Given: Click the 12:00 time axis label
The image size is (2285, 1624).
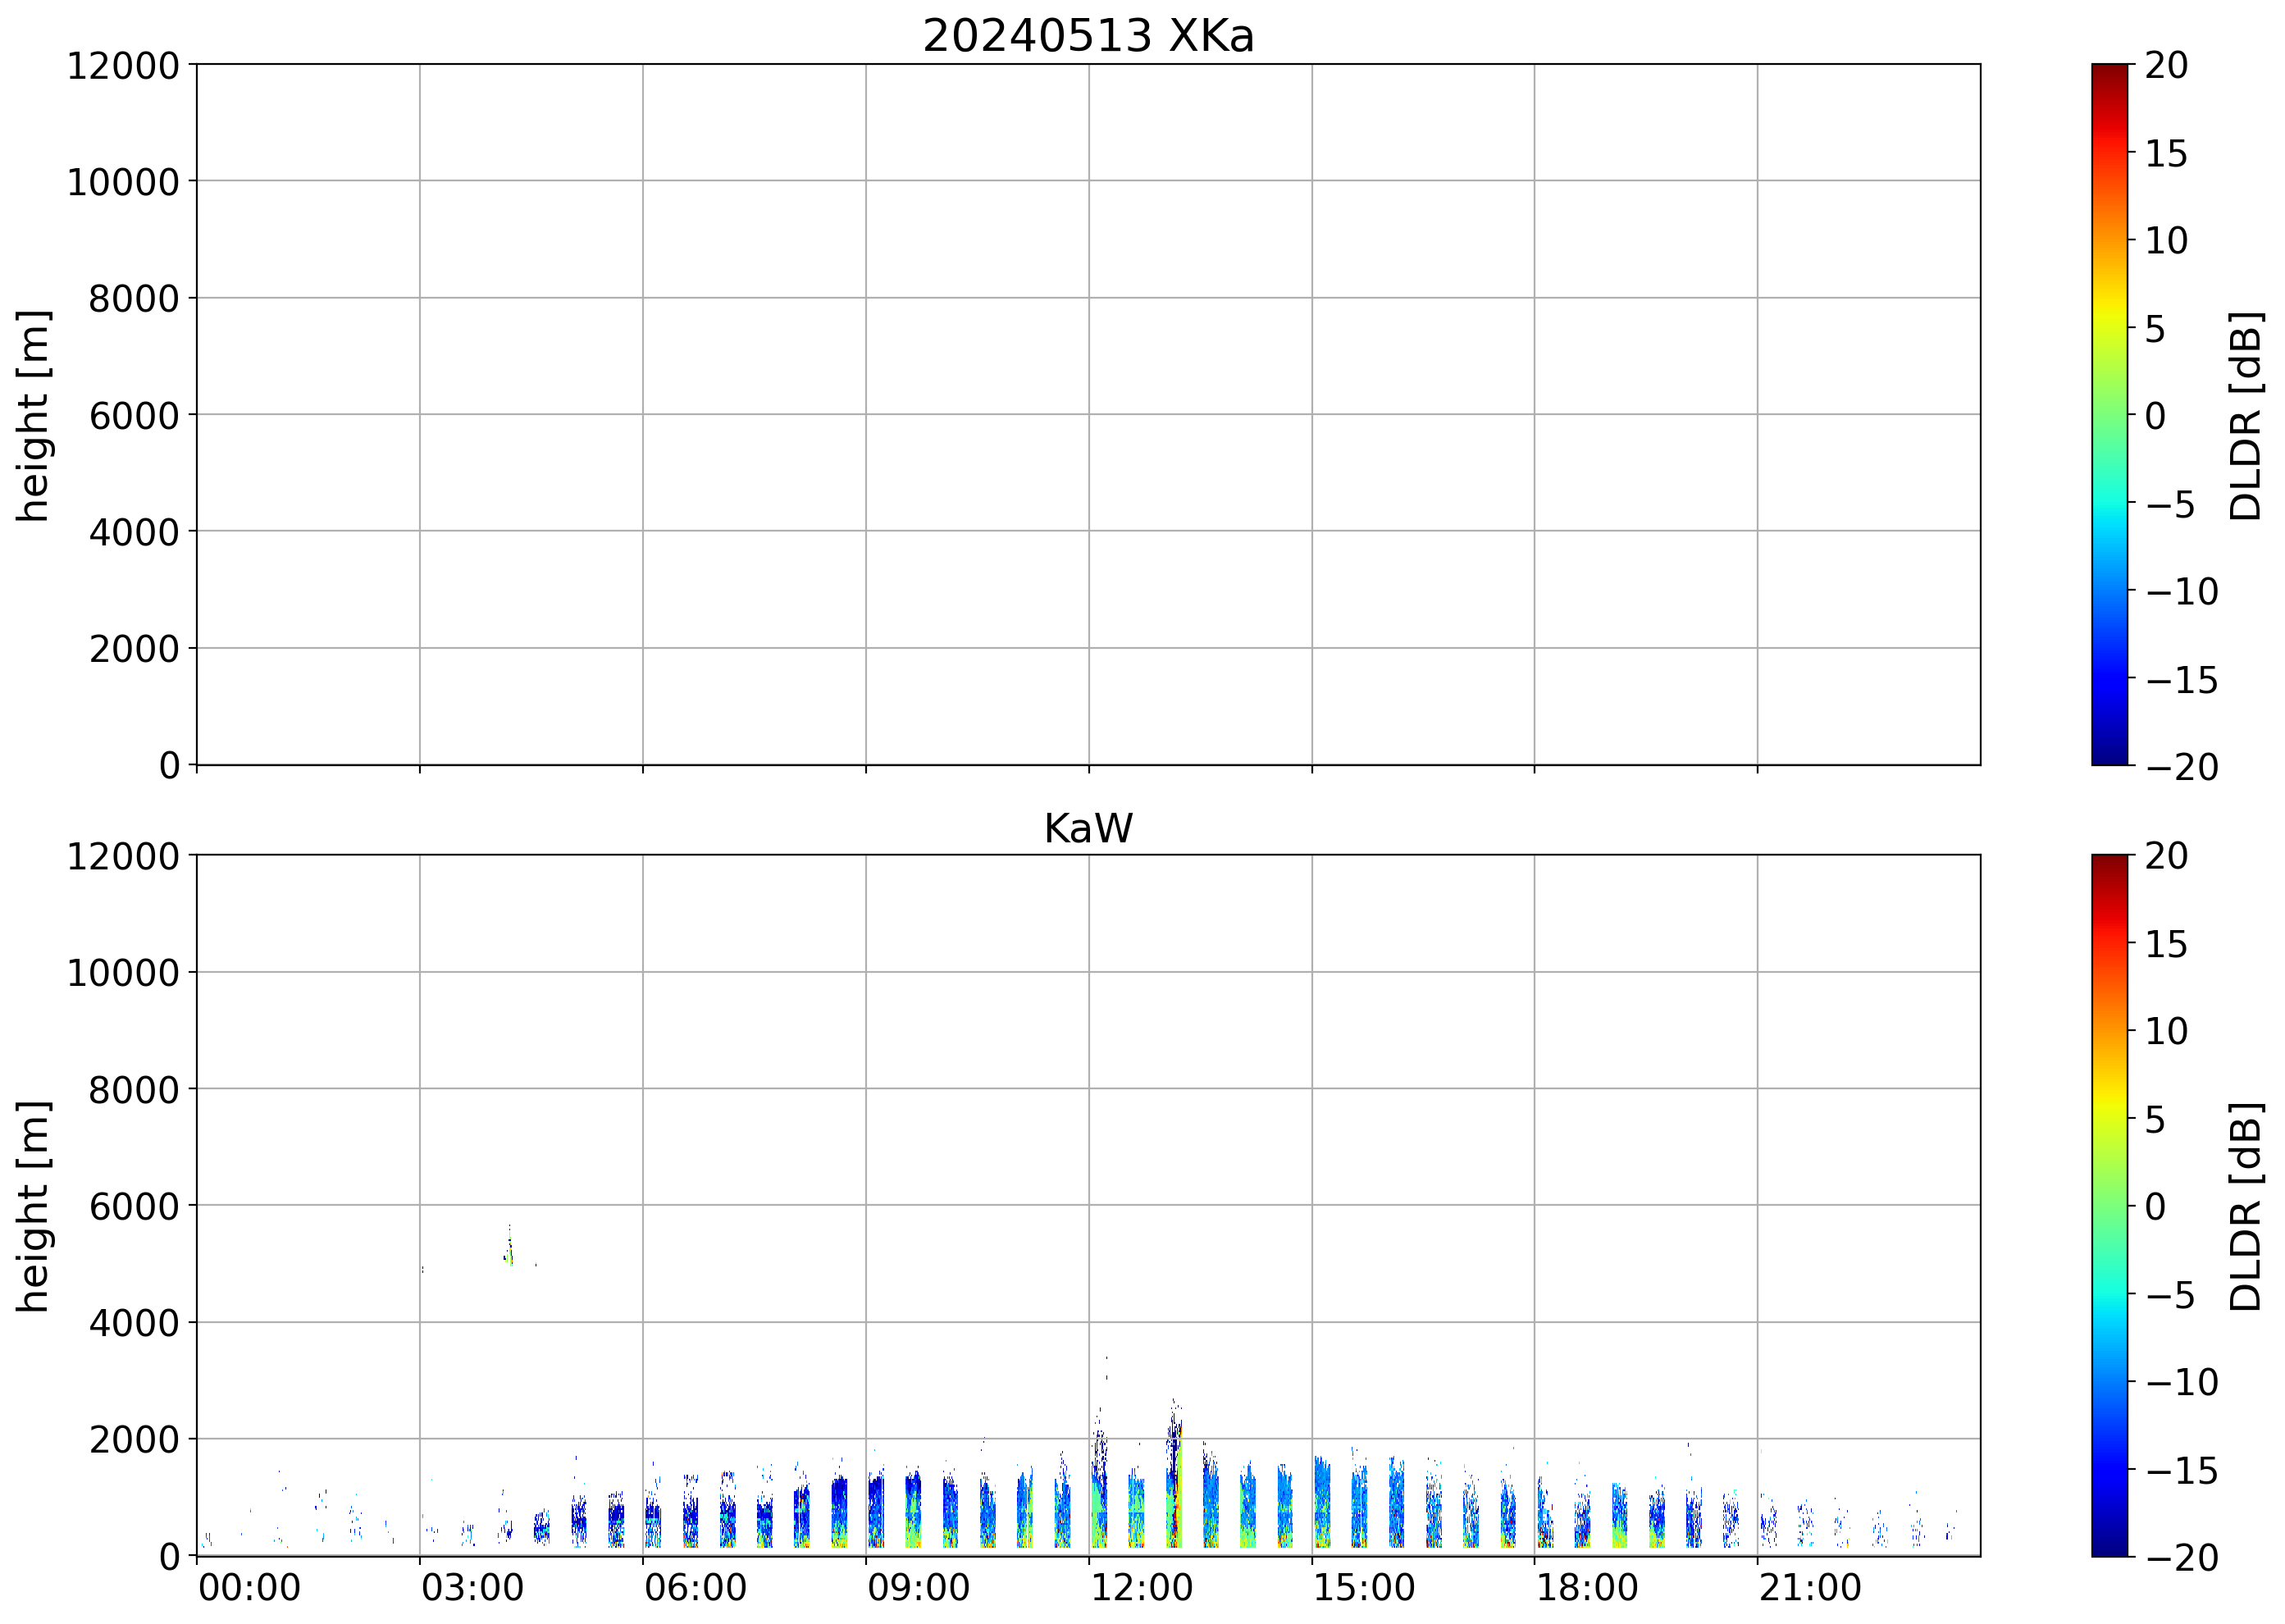Looking at the screenshot, I should [x=1141, y=1588].
